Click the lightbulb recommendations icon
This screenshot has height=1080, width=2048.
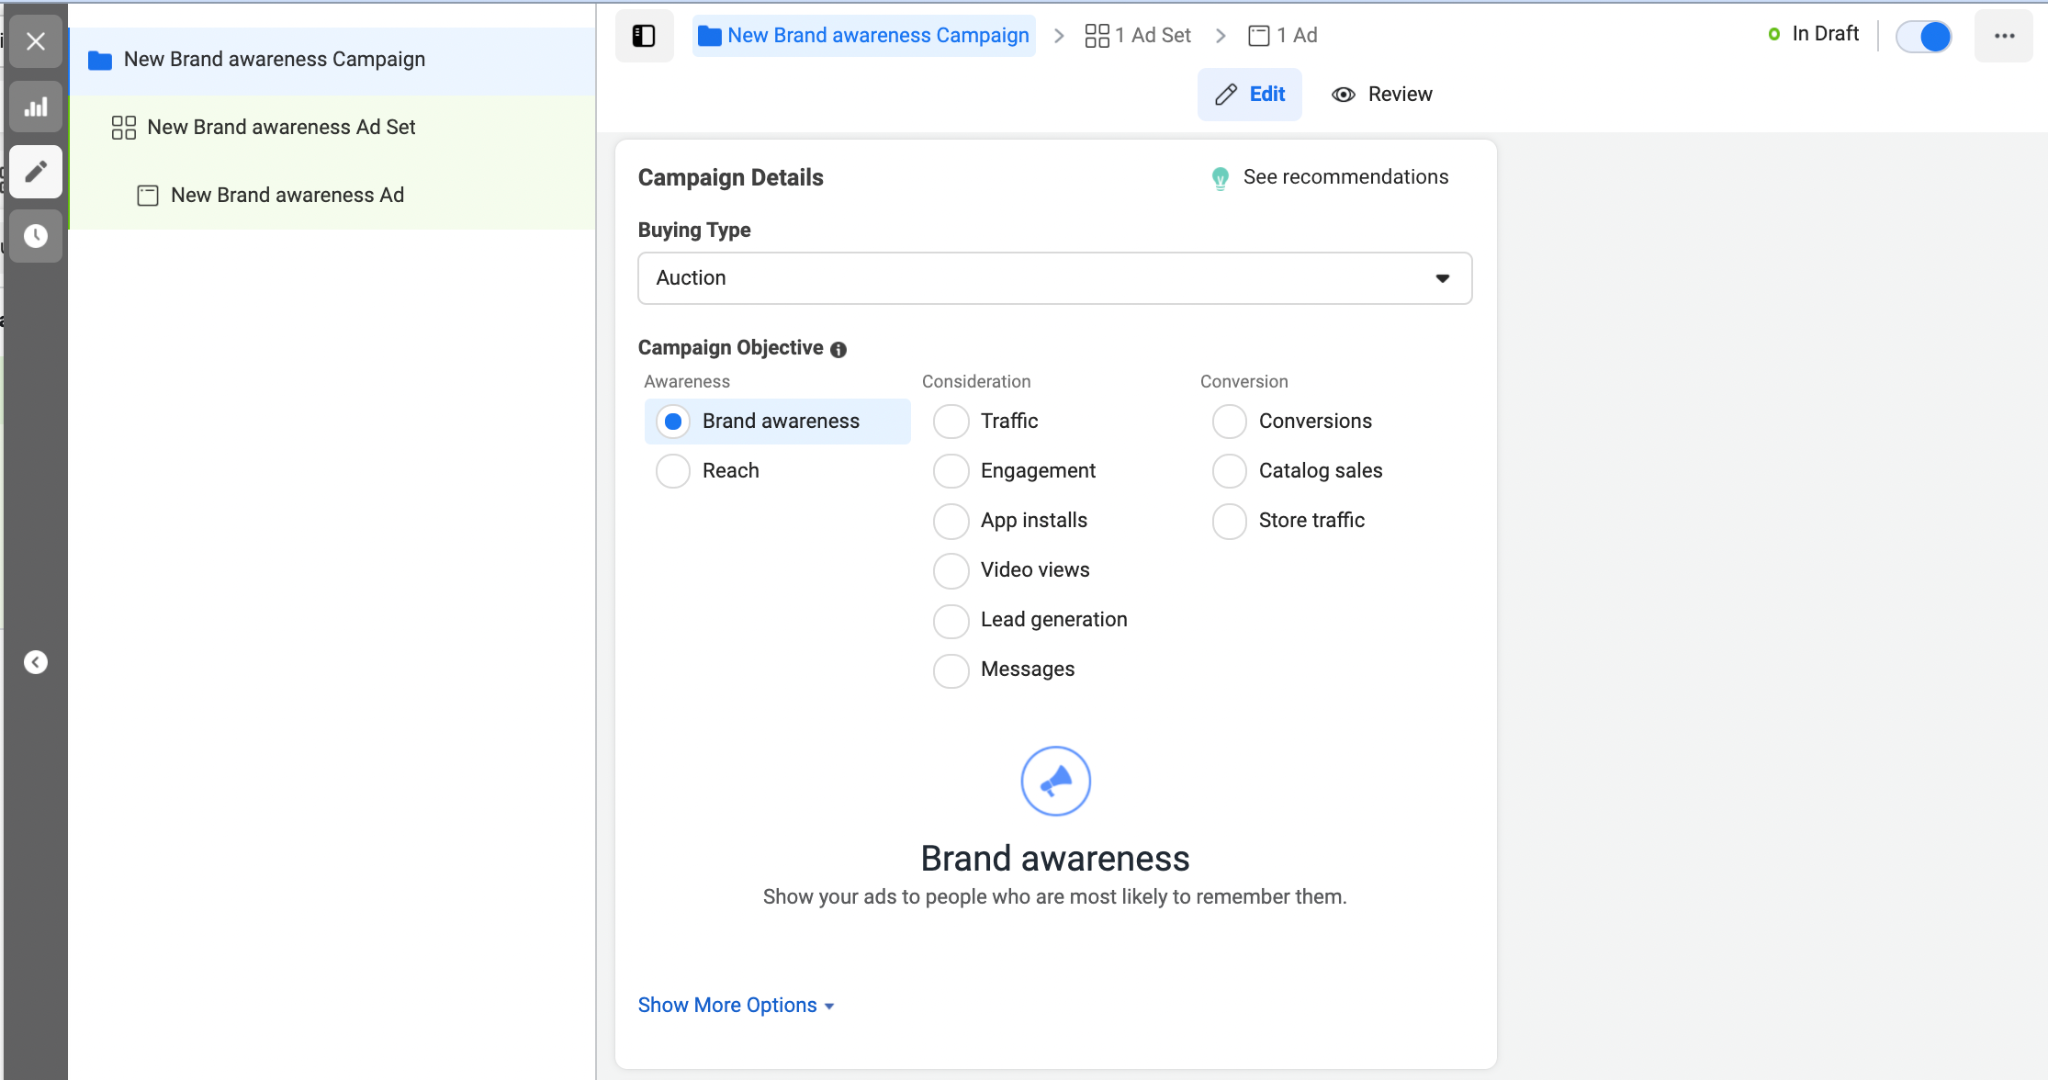(1218, 178)
